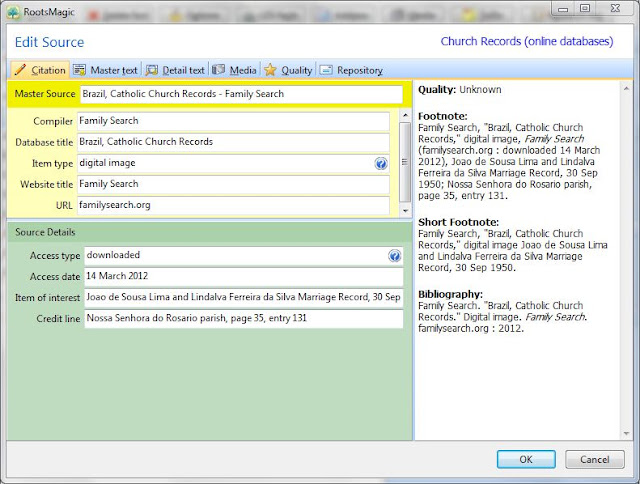Edit the Credit line field
The image size is (640, 484).
coord(244,318)
